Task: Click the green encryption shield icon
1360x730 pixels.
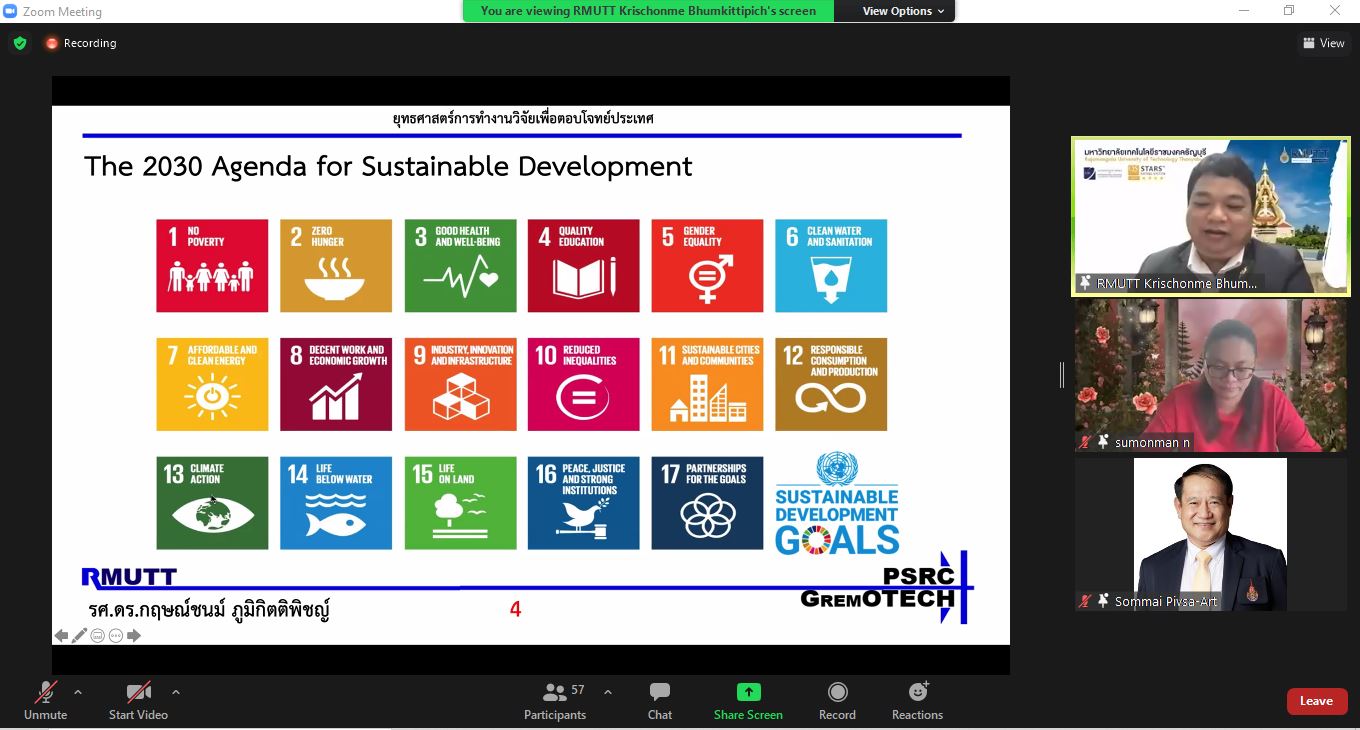Action: click(x=19, y=43)
